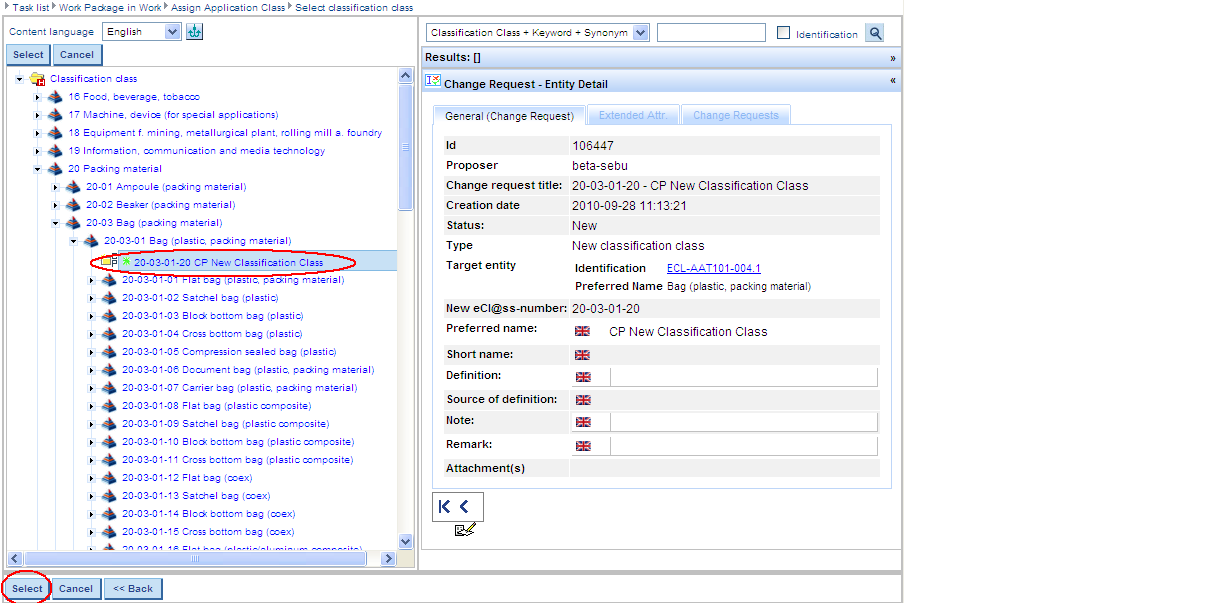Click the edit pencil icon below navigation arrows

point(464,529)
